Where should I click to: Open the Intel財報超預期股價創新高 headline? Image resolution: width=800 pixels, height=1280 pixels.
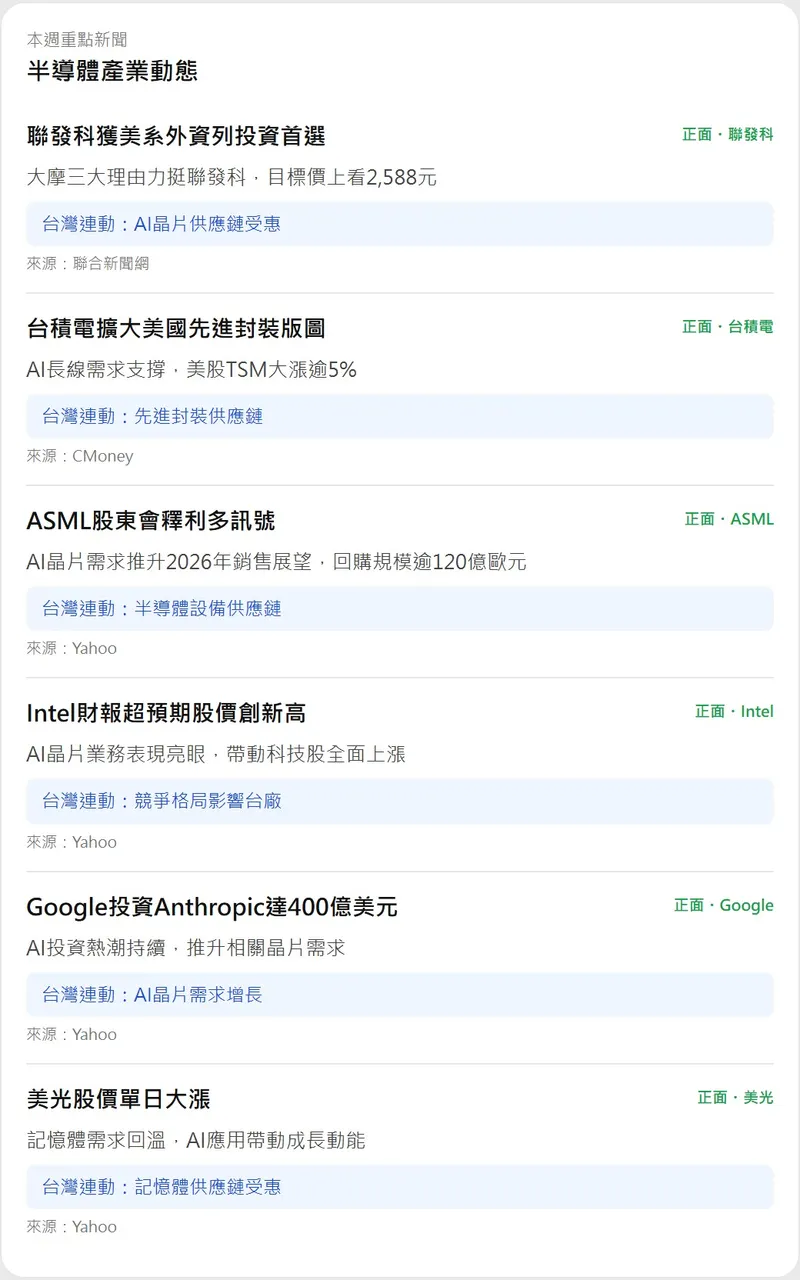pyautogui.click(x=166, y=713)
